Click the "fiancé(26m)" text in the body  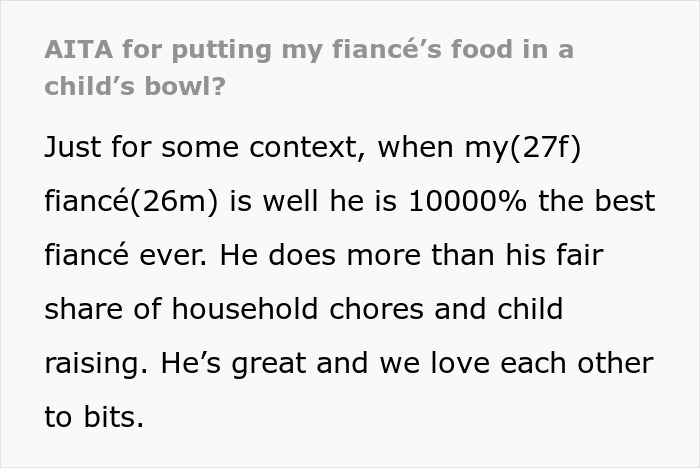pyautogui.click(x=132, y=201)
